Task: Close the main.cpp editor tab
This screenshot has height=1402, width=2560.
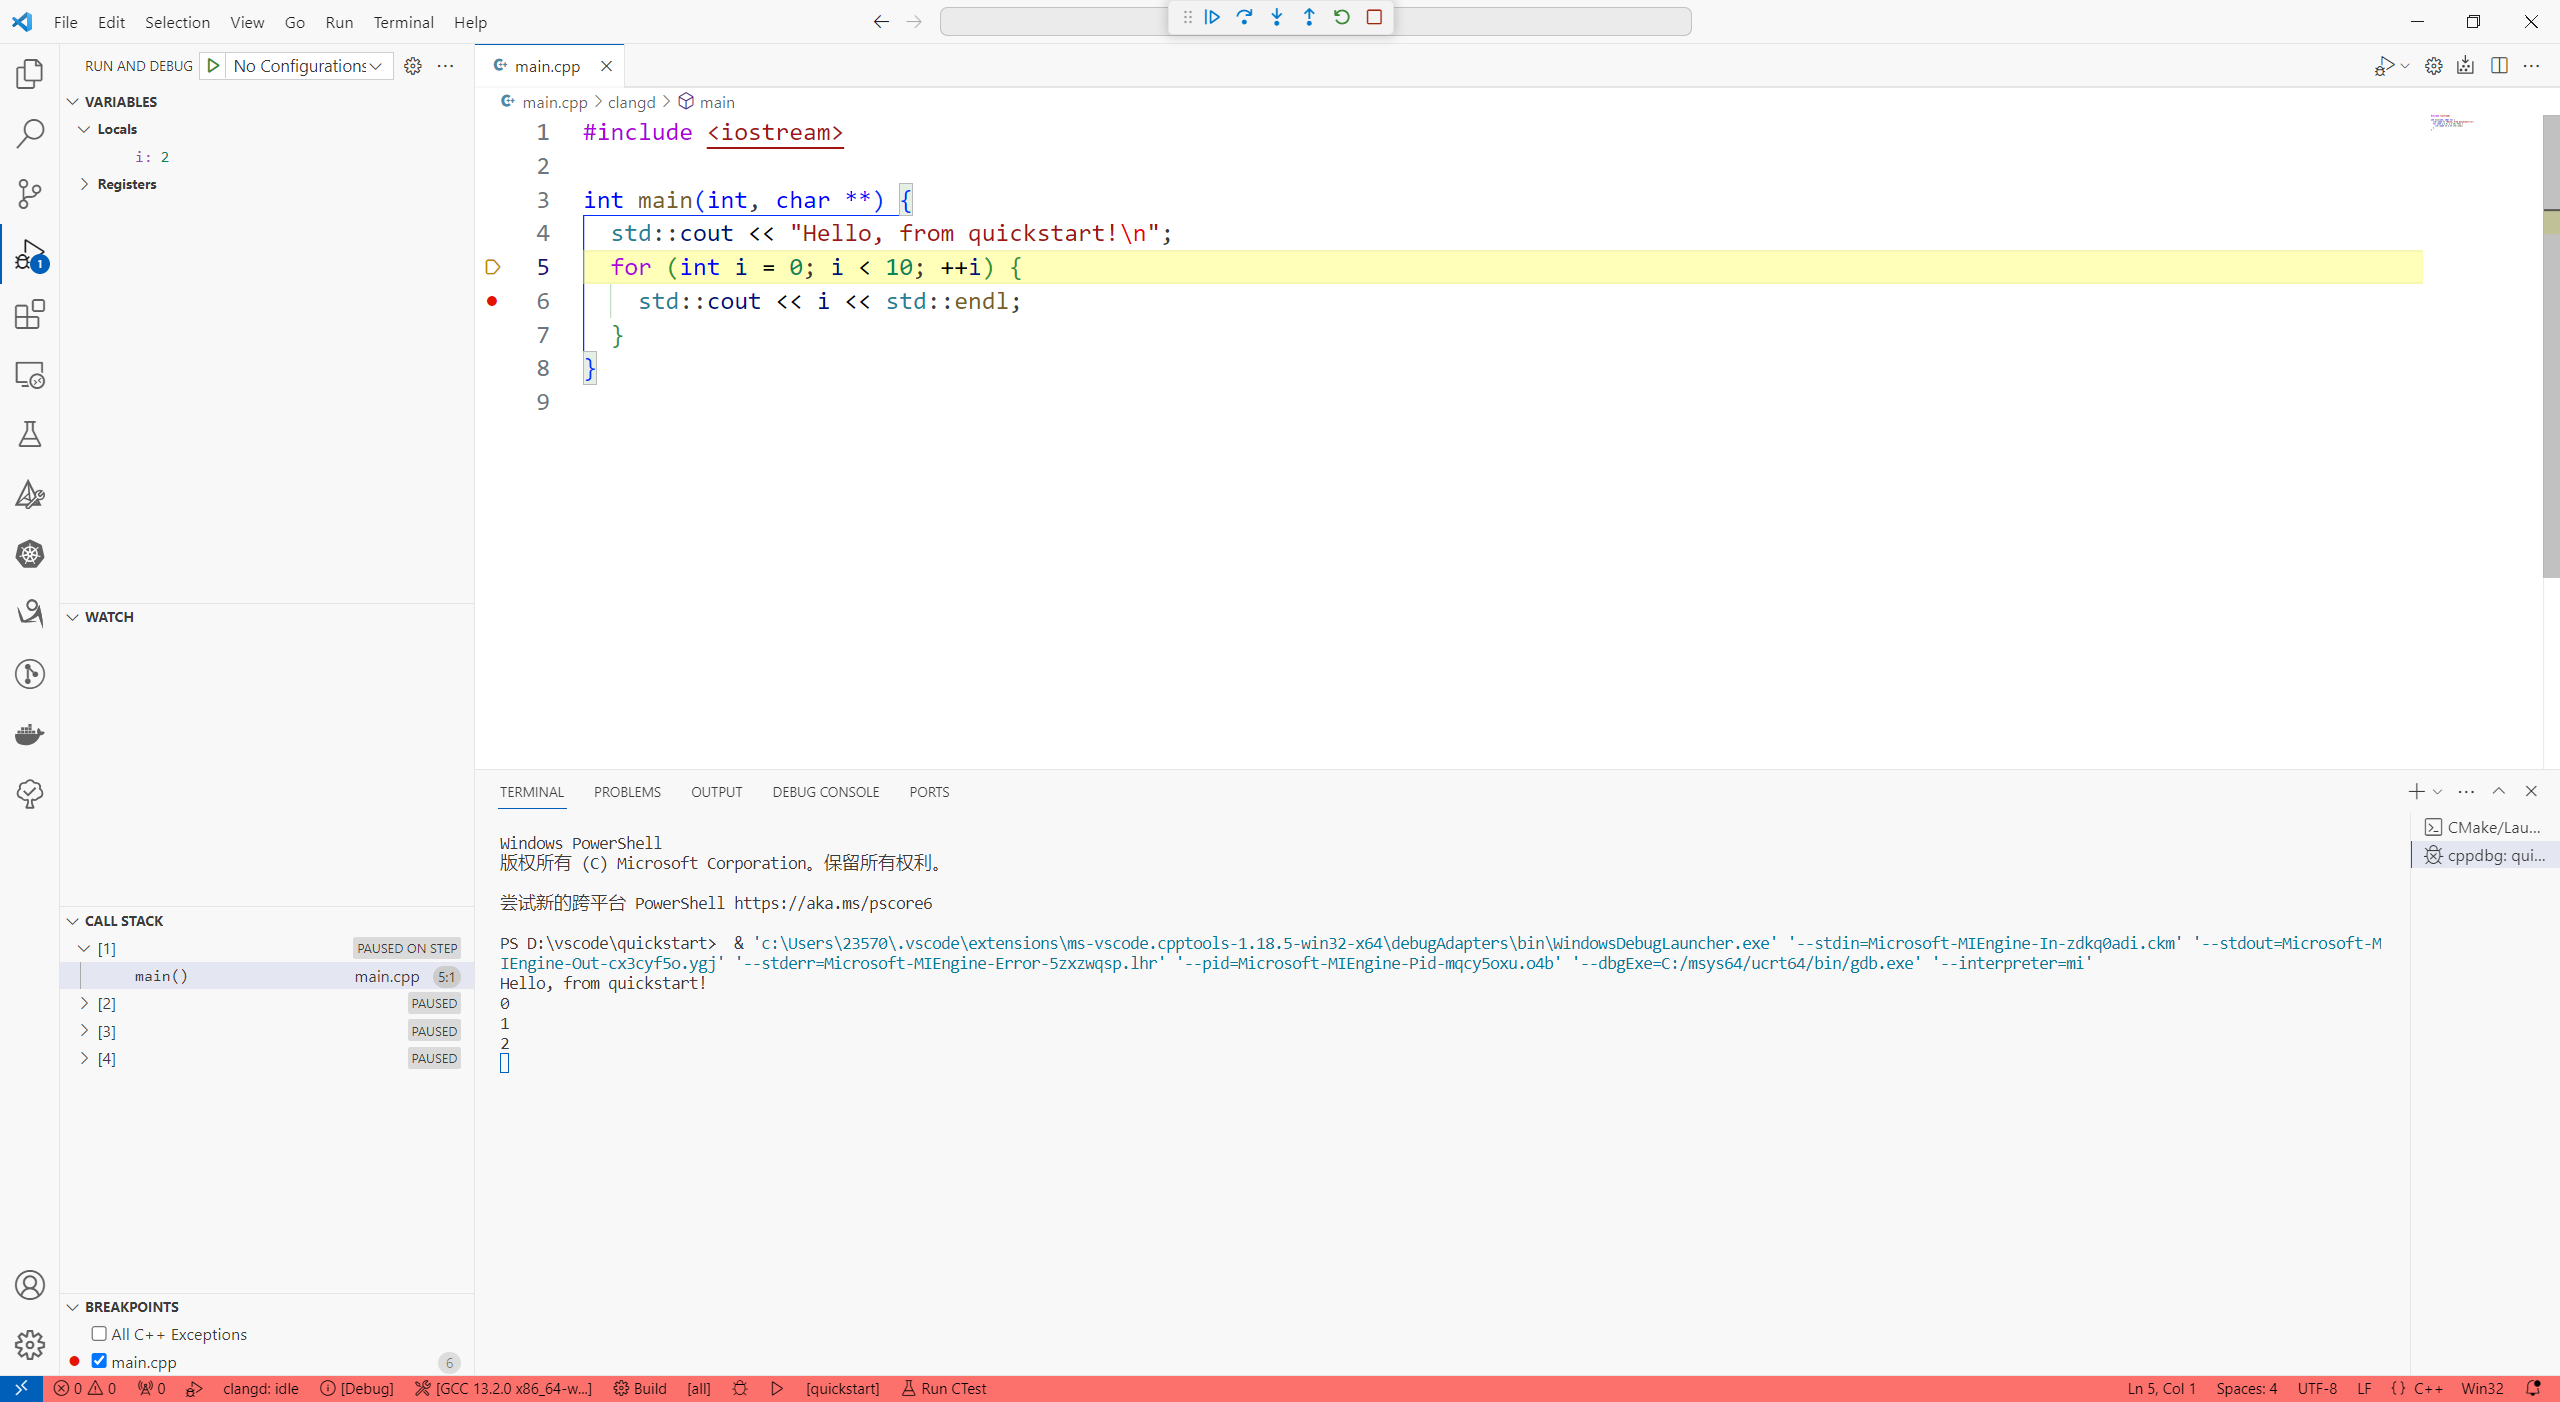Action: pyautogui.click(x=606, y=66)
